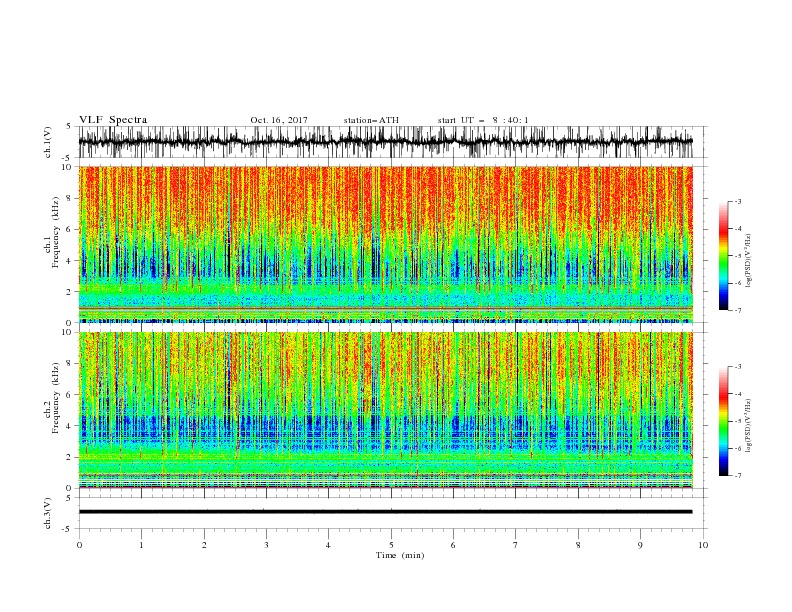
Task: Click the upper ch.1 PSD color bar
Action: (723, 256)
